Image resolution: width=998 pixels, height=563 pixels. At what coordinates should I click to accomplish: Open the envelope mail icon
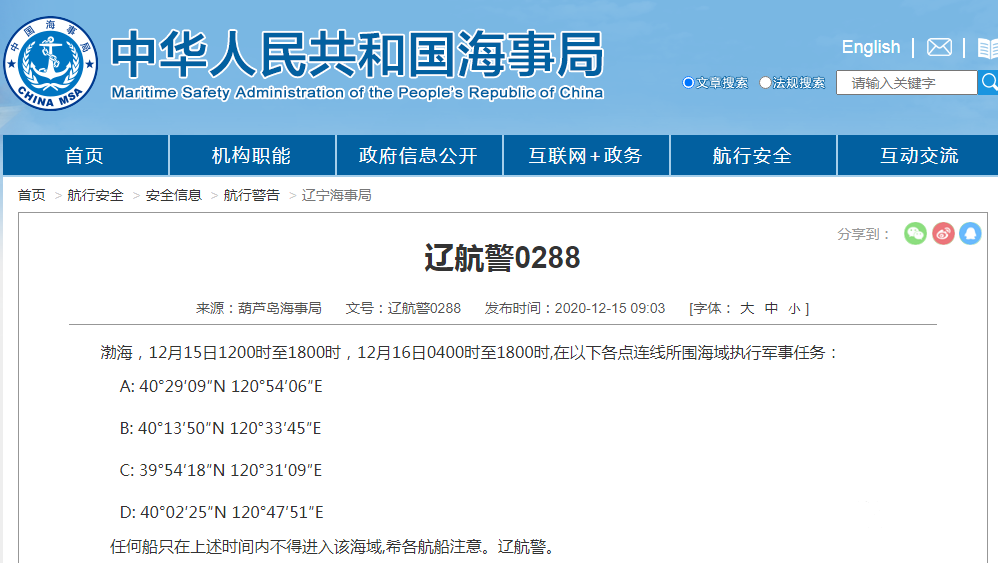click(x=939, y=47)
